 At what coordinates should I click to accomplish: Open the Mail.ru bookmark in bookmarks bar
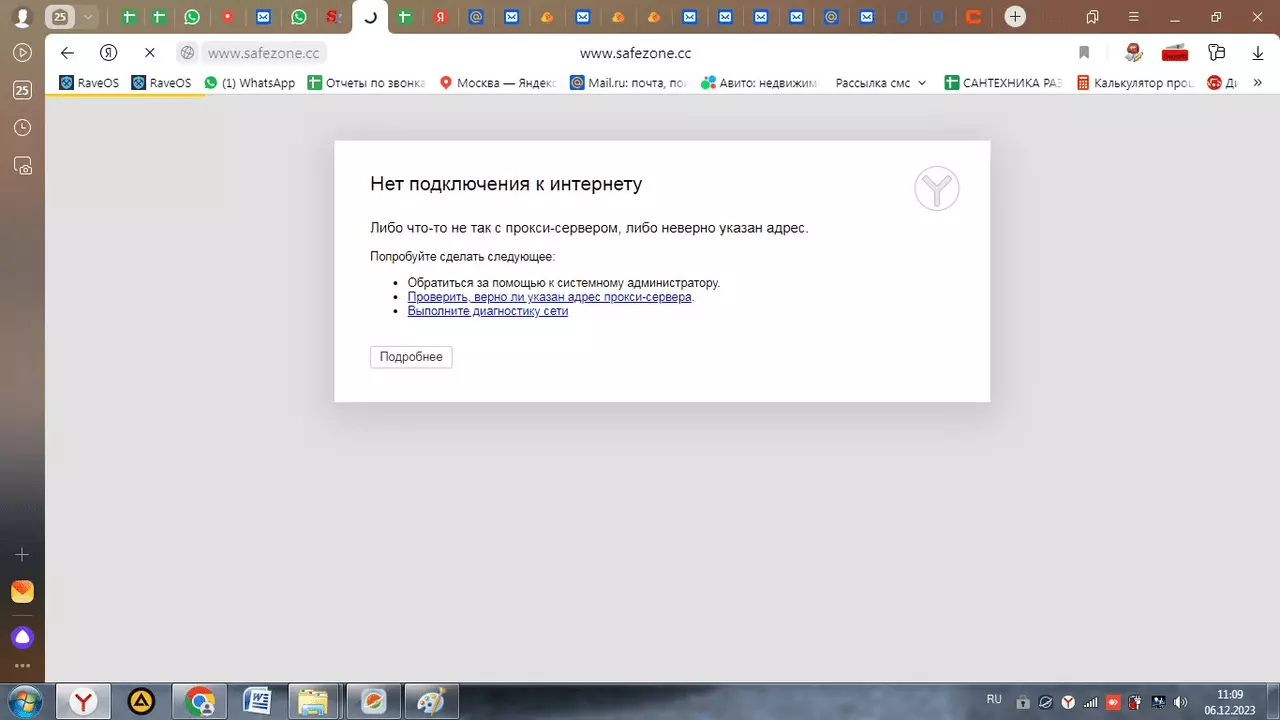pos(628,83)
